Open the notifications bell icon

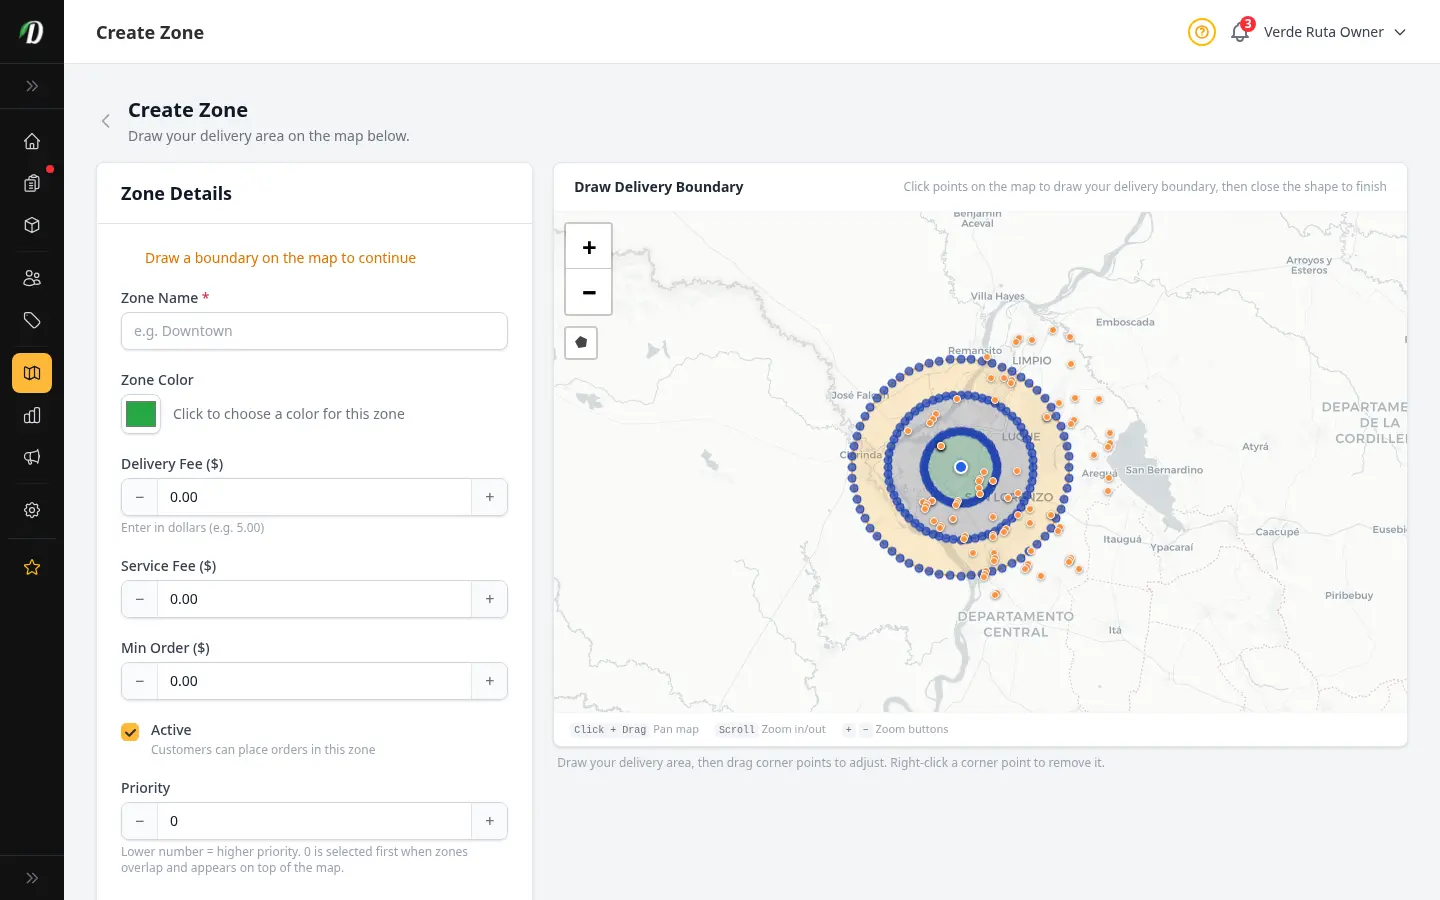[1240, 32]
